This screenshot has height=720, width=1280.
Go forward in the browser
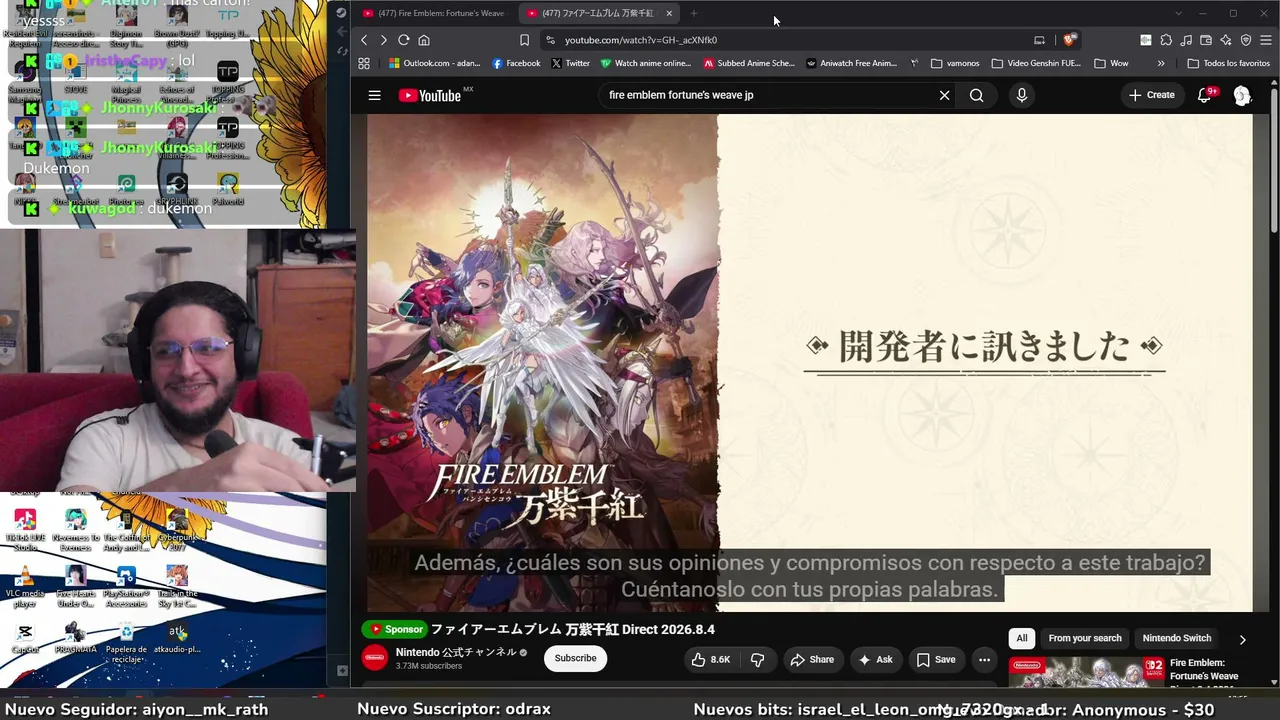click(383, 40)
